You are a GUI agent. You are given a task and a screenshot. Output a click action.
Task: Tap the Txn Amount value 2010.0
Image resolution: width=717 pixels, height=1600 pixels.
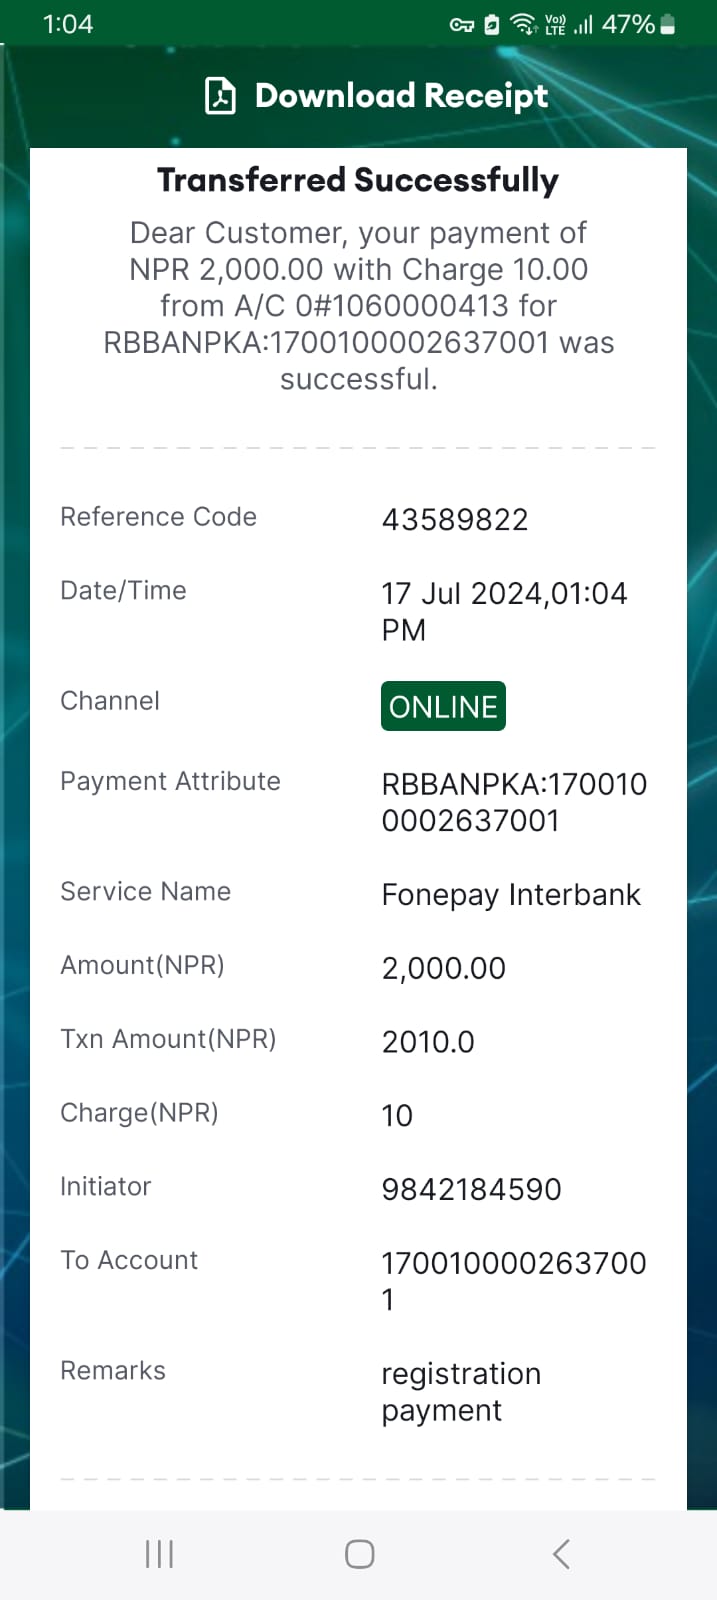428,1042
